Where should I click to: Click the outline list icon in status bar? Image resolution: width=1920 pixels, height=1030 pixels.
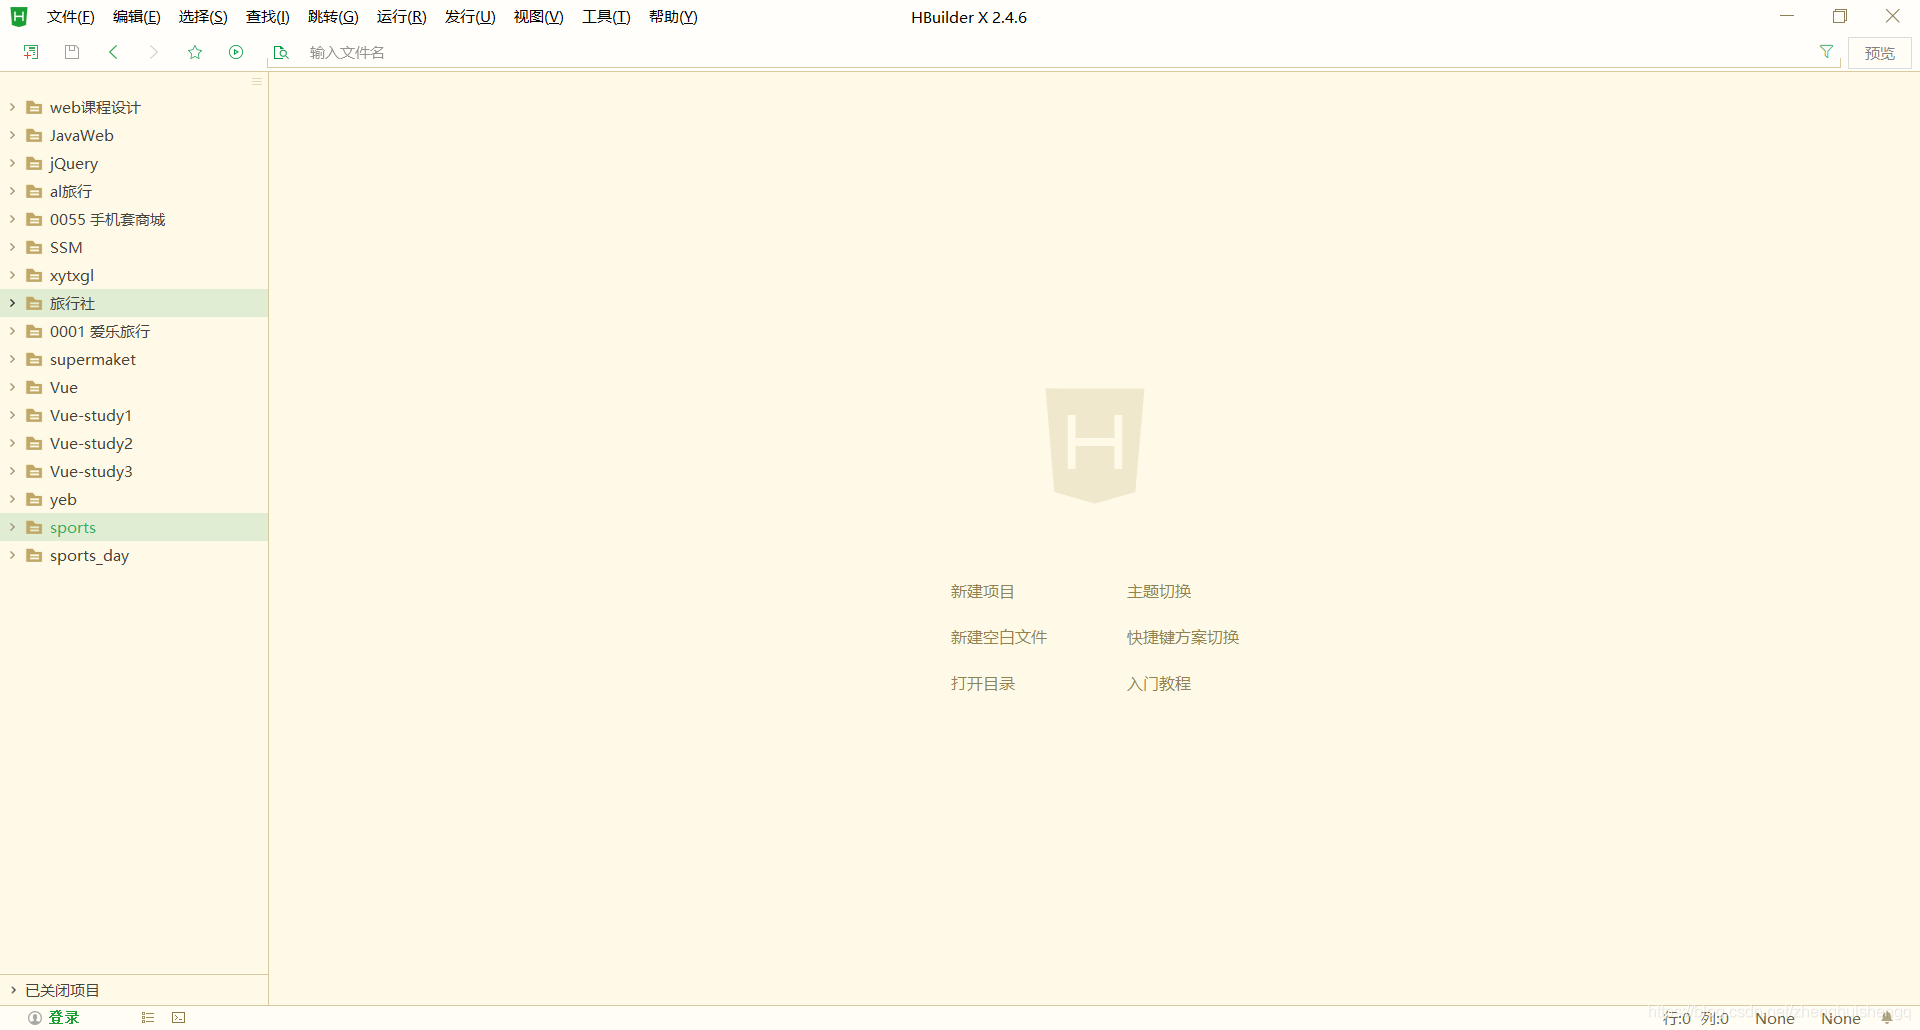(x=148, y=1018)
